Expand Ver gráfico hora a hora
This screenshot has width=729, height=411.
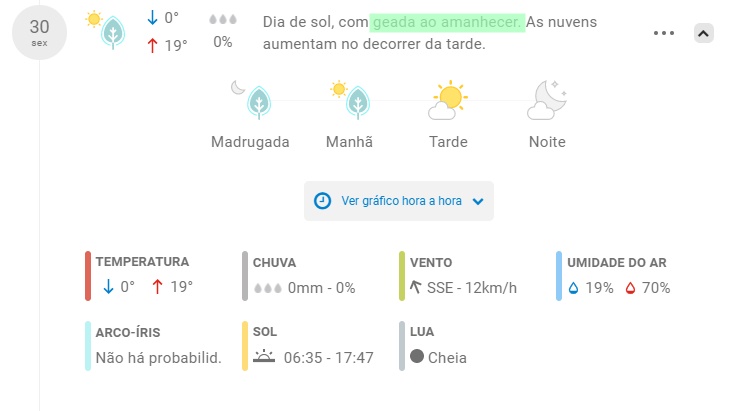click(399, 201)
